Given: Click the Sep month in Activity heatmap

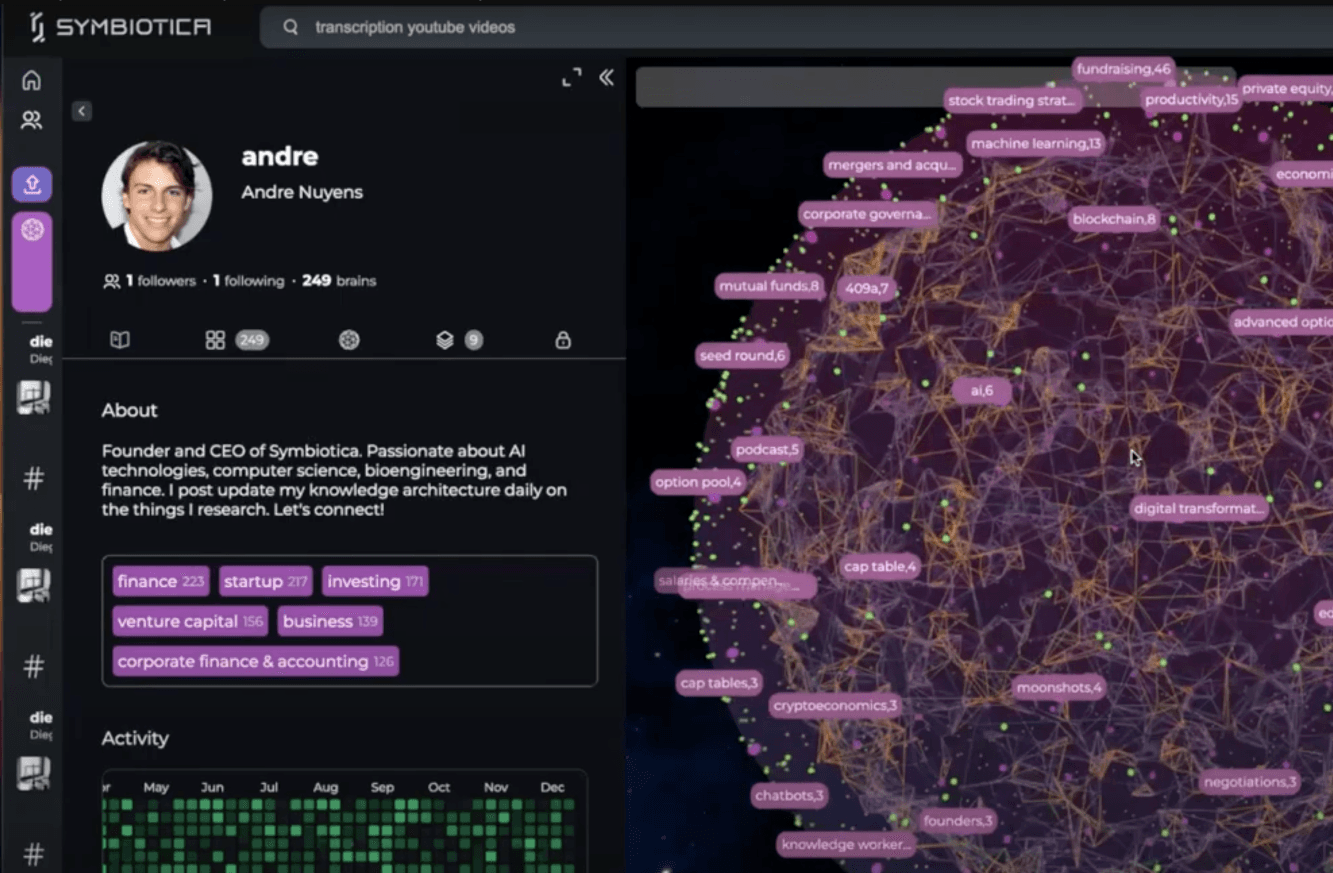Looking at the screenshot, I should click(382, 788).
